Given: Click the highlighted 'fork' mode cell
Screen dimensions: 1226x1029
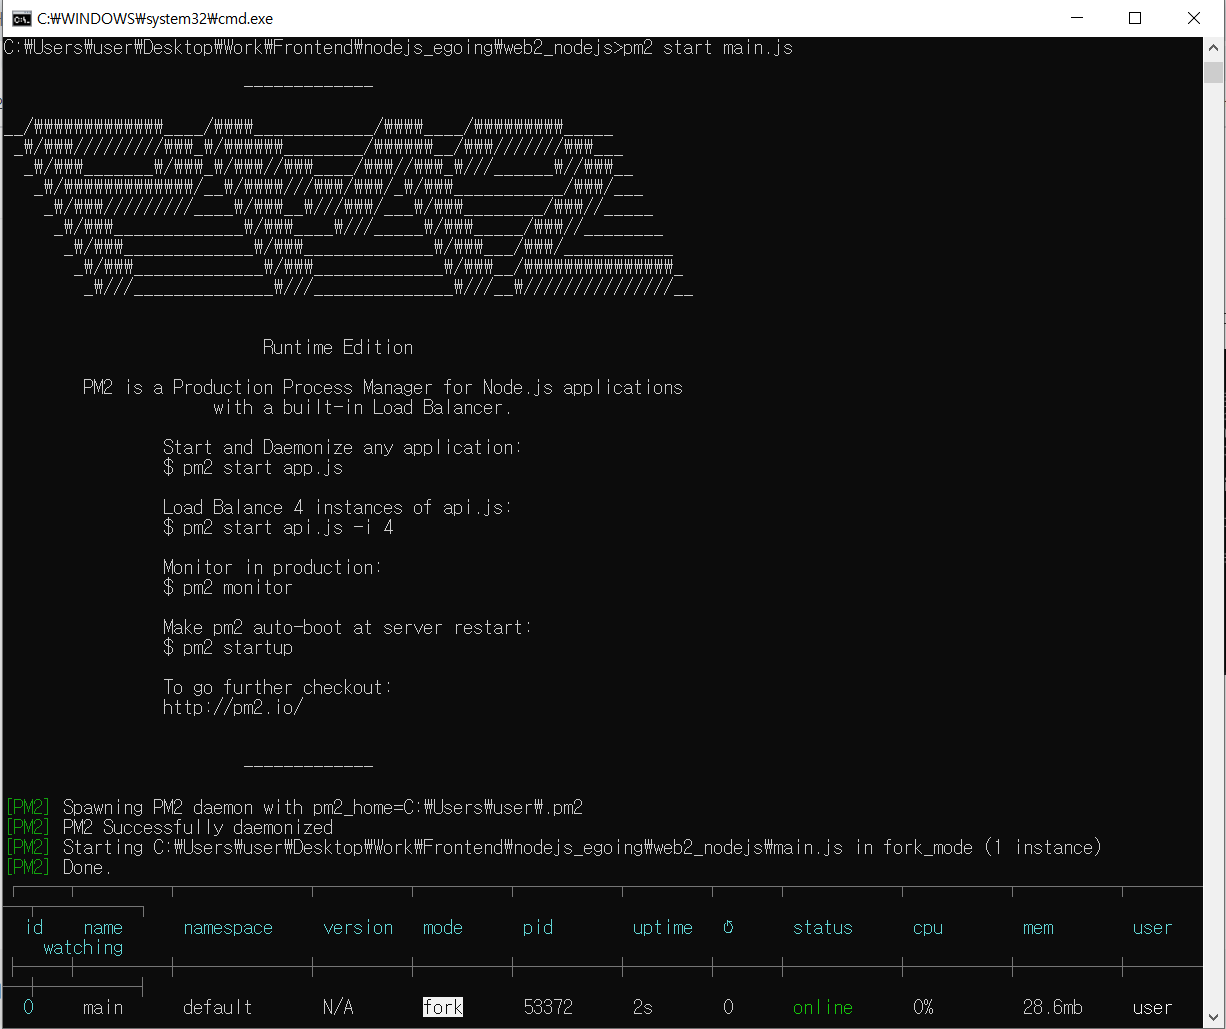Looking at the screenshot, I should 443,1007.
